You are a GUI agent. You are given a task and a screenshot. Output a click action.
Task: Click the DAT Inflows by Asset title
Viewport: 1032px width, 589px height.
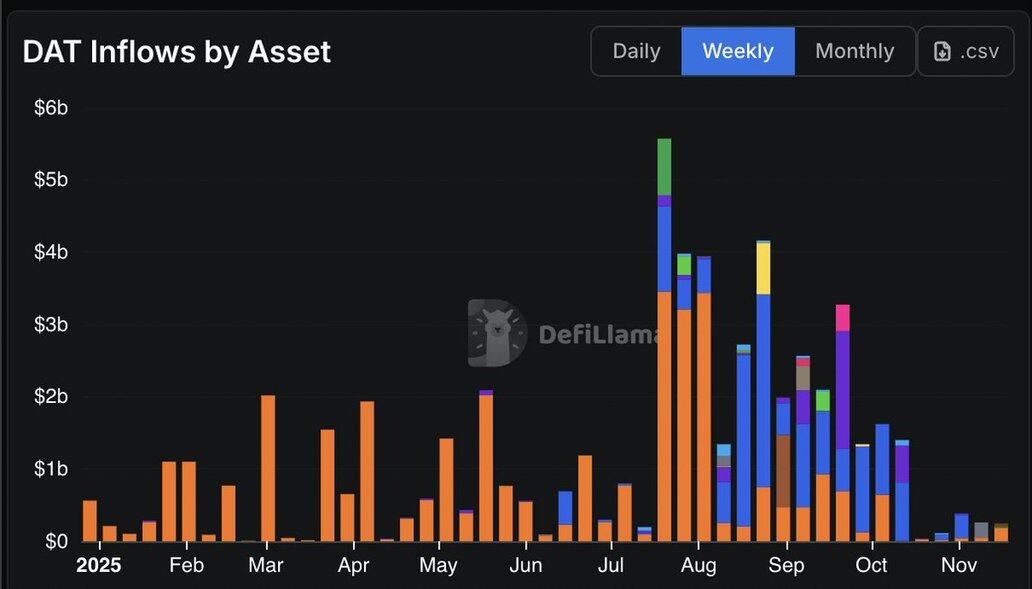177,52
